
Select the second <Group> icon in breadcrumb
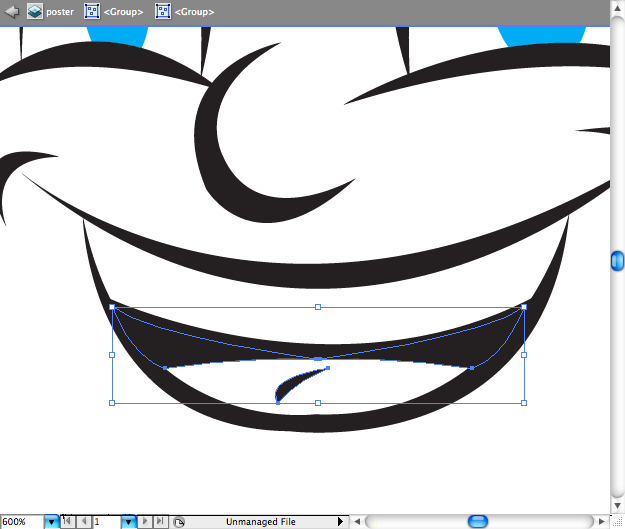163,12
